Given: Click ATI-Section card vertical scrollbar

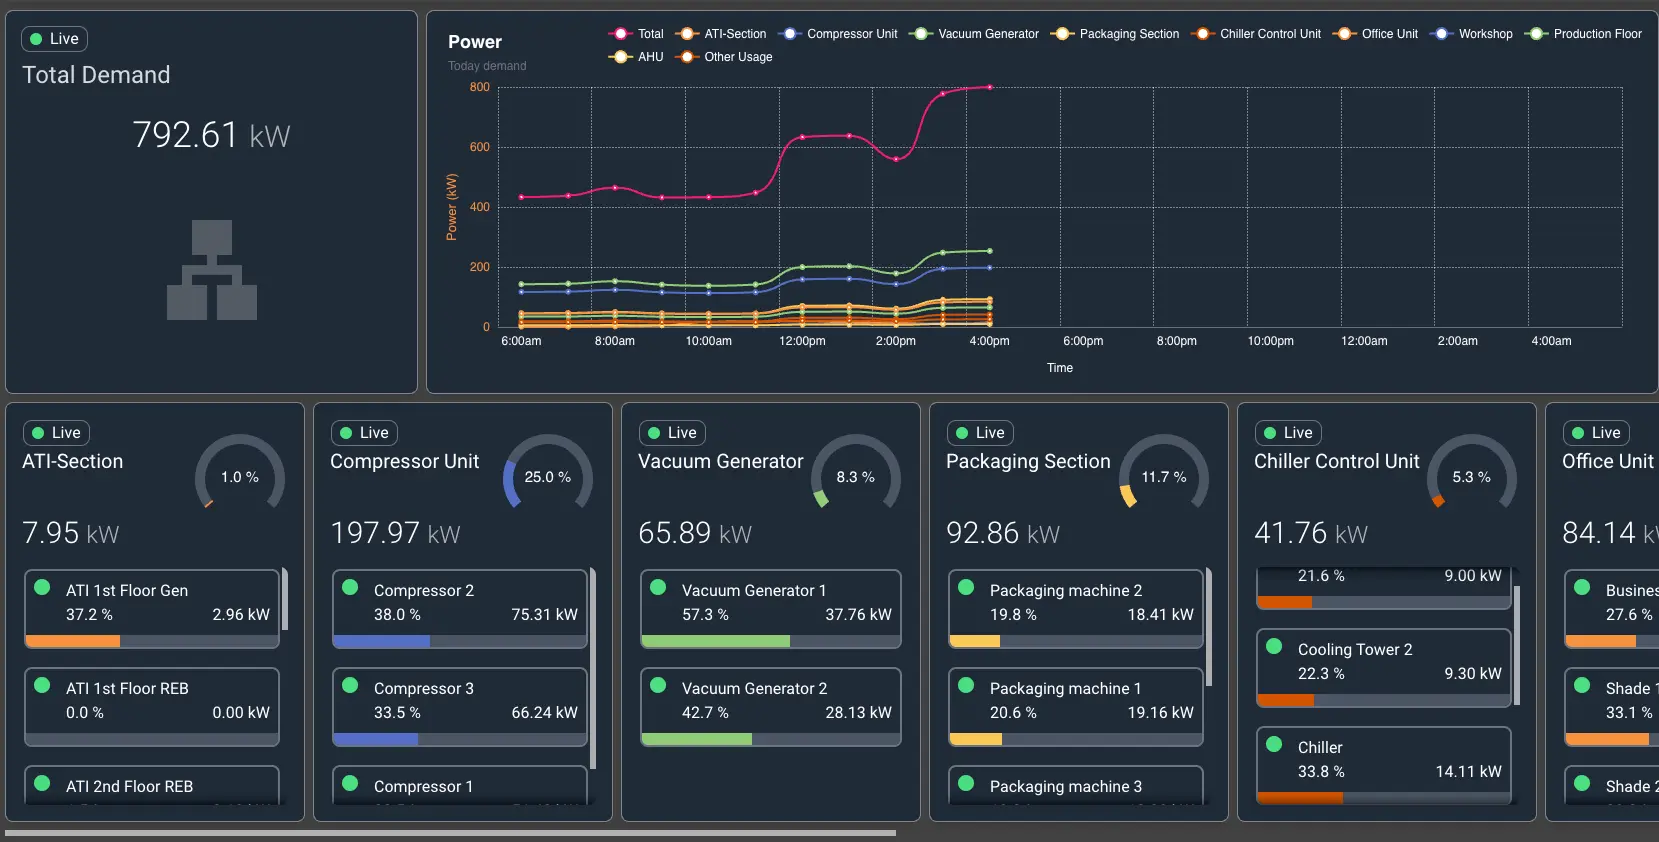Looking at the screenshot, I should tap(285, 599).
